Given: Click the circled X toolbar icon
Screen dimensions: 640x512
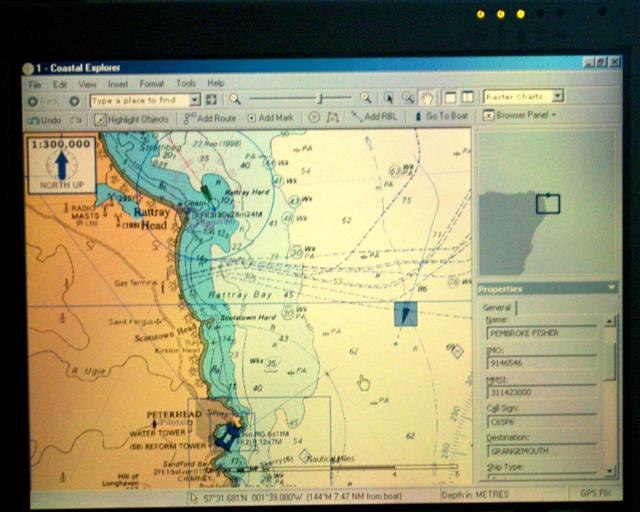Looking at the screenshot, I should [x=313, y=117].
